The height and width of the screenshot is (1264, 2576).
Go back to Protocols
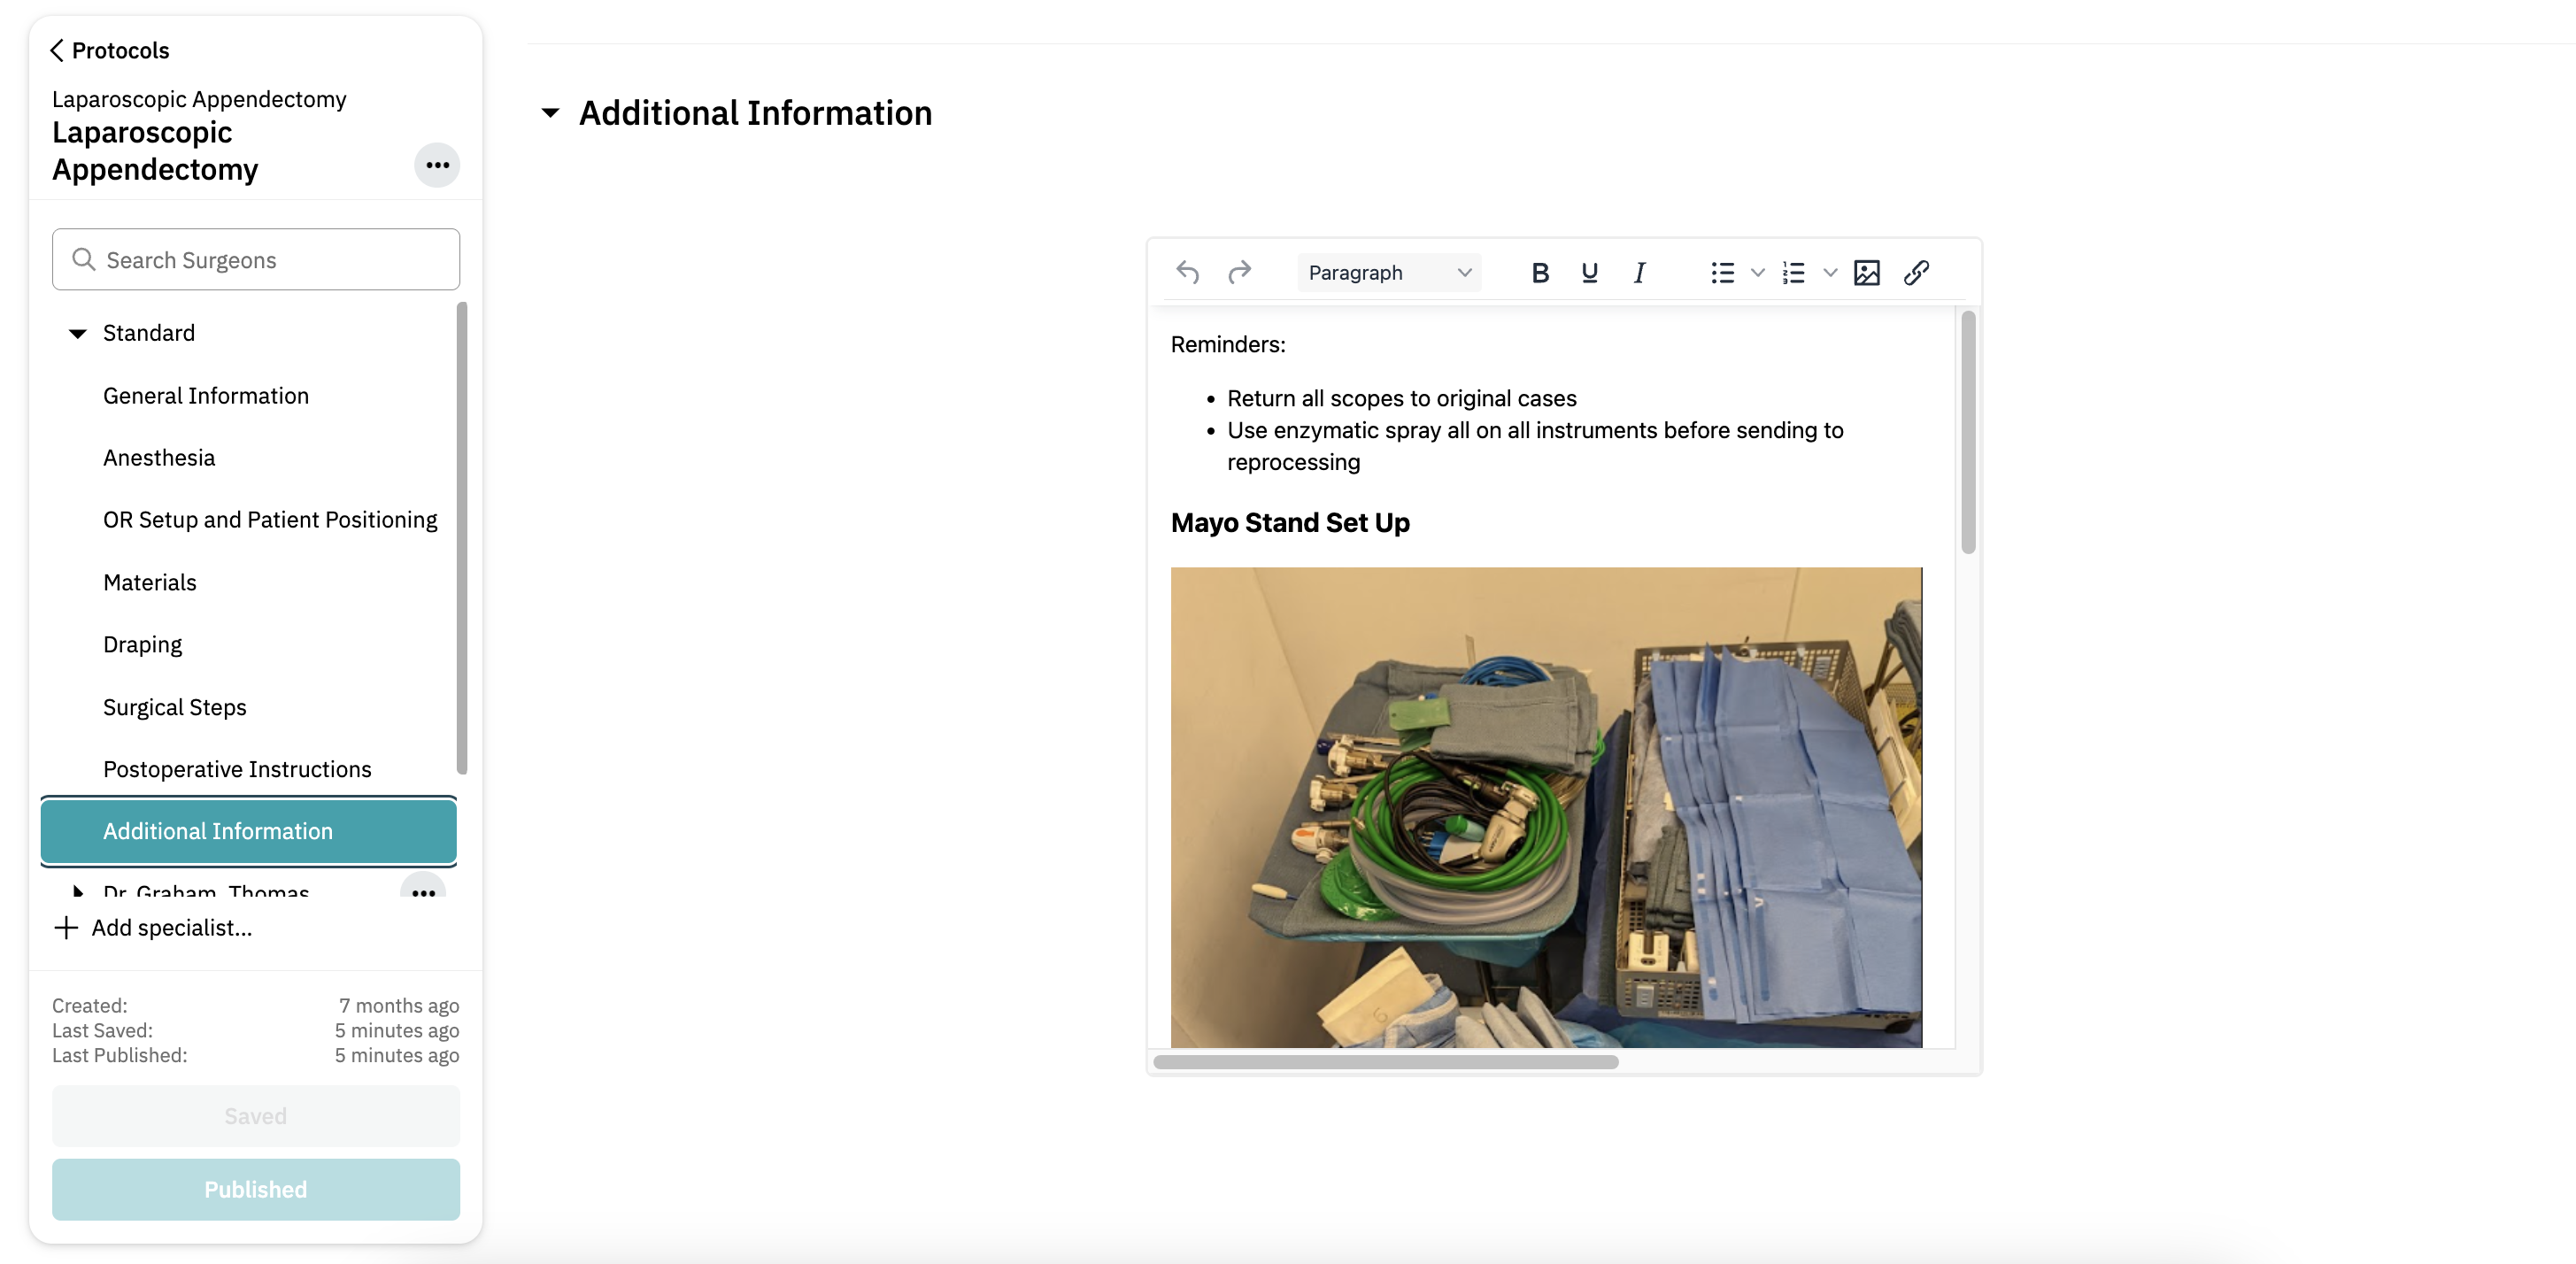pos(110,50)
